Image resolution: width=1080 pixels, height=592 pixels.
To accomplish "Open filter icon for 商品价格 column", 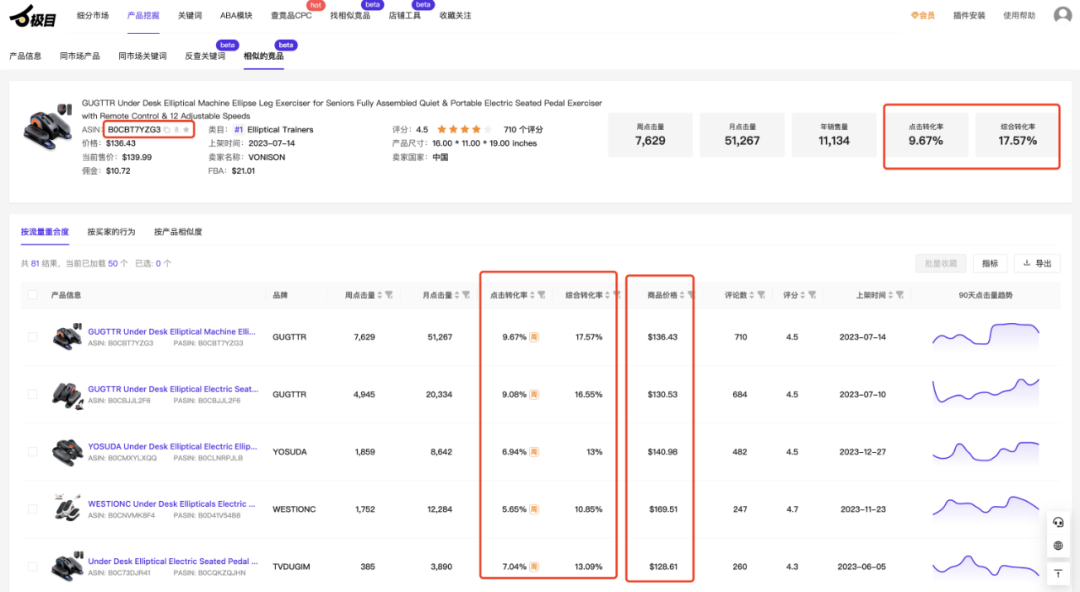I will click(x=690, y=296).
